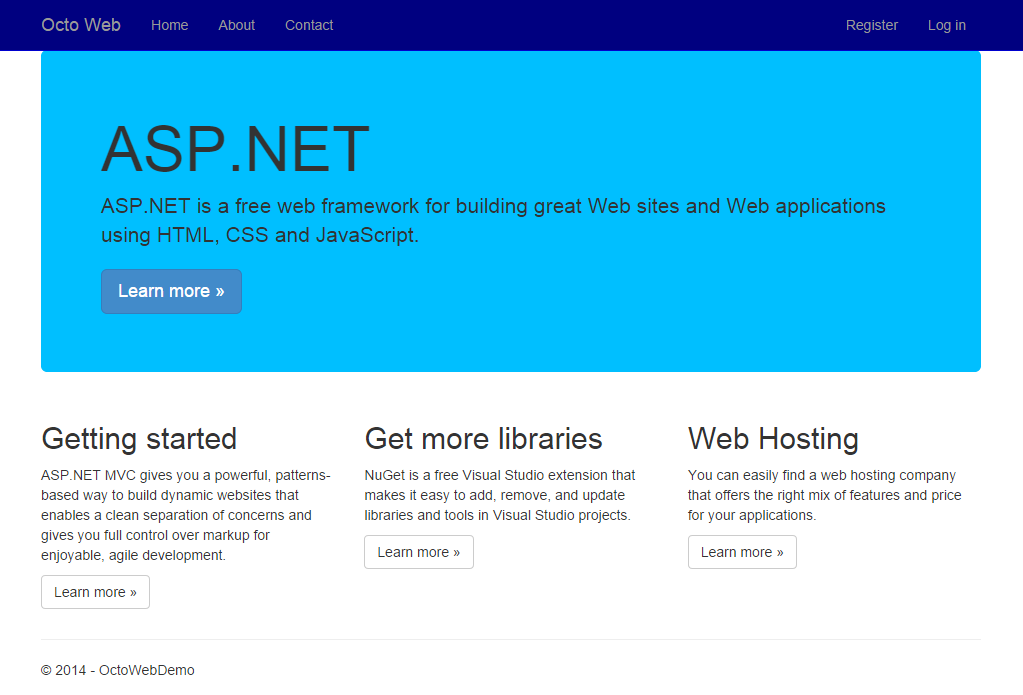The height and width of the screenshot is (695, 1023).
Task: Click Learn more in the ASP.NET banner
Action: pyautogui.click(x=171, y=291)
